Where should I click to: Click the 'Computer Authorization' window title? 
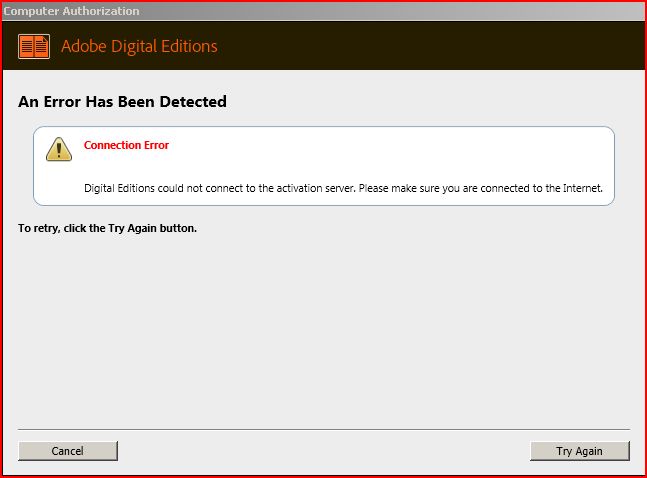point(71,11)
